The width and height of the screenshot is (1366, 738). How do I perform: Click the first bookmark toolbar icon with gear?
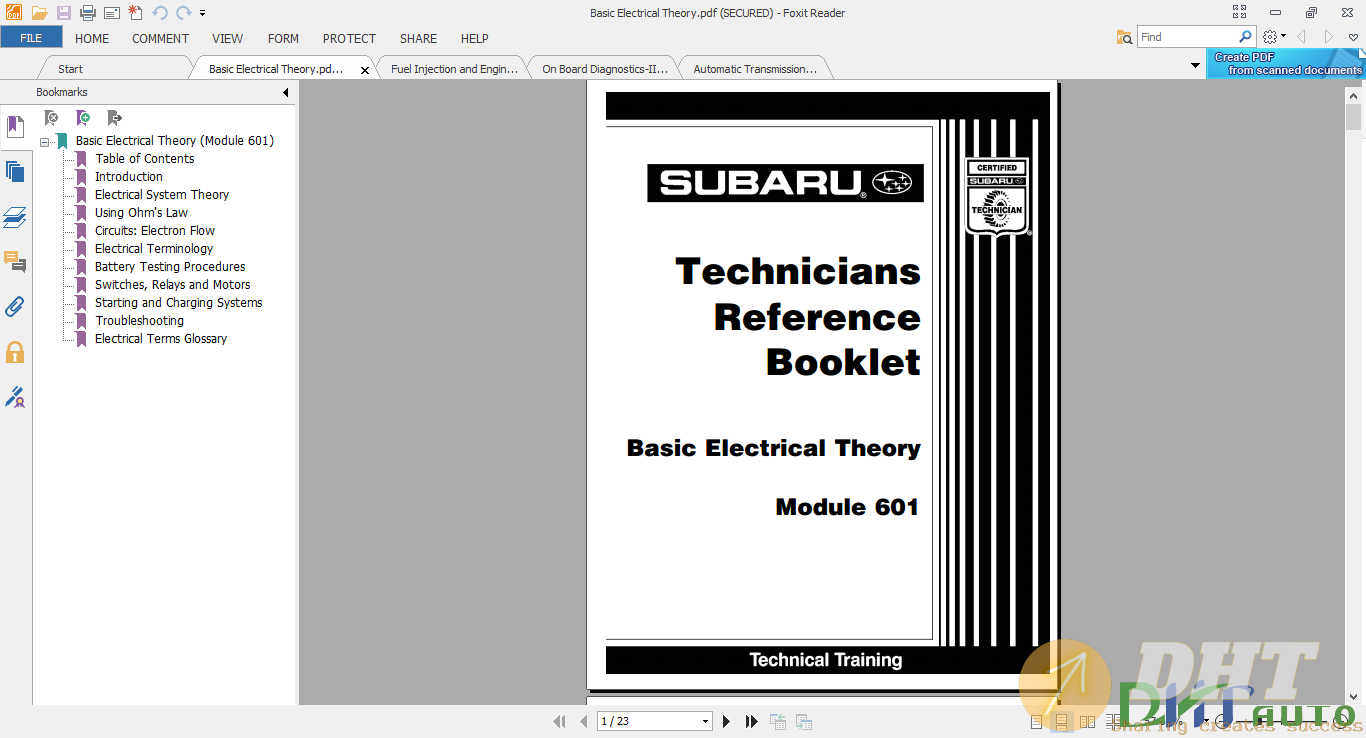[51, 118]
